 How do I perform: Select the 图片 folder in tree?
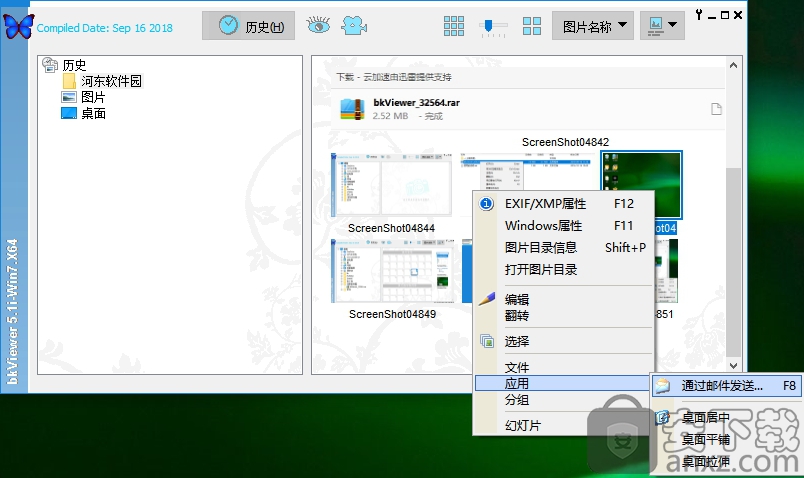[x=93, y=97]
